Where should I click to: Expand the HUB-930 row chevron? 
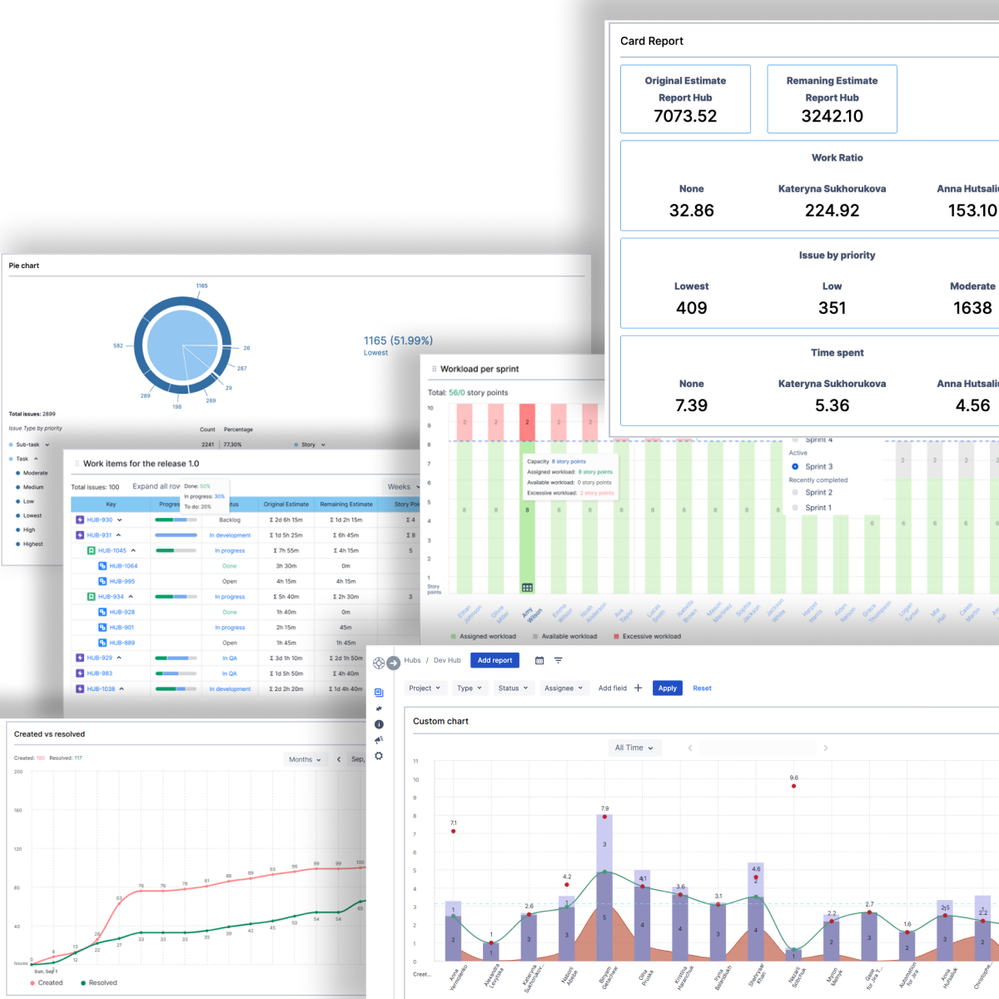120,520
